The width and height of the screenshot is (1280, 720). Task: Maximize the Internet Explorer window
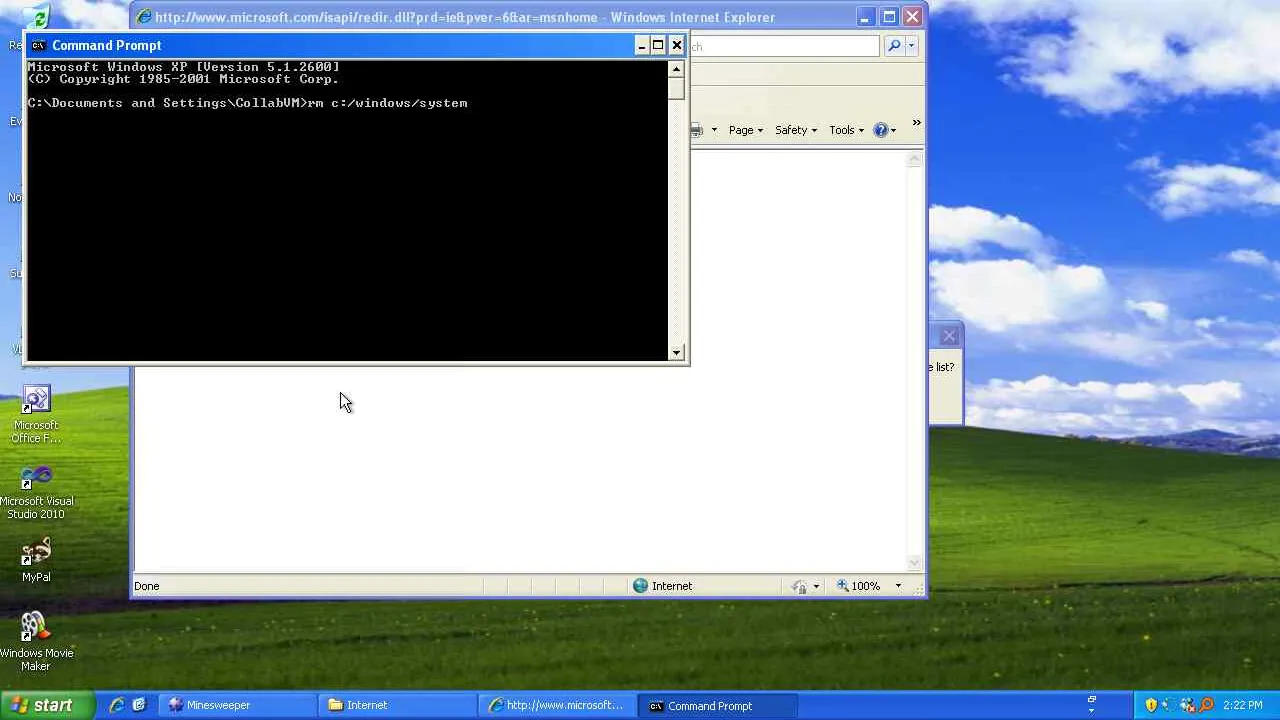click(x=889, y=17)
